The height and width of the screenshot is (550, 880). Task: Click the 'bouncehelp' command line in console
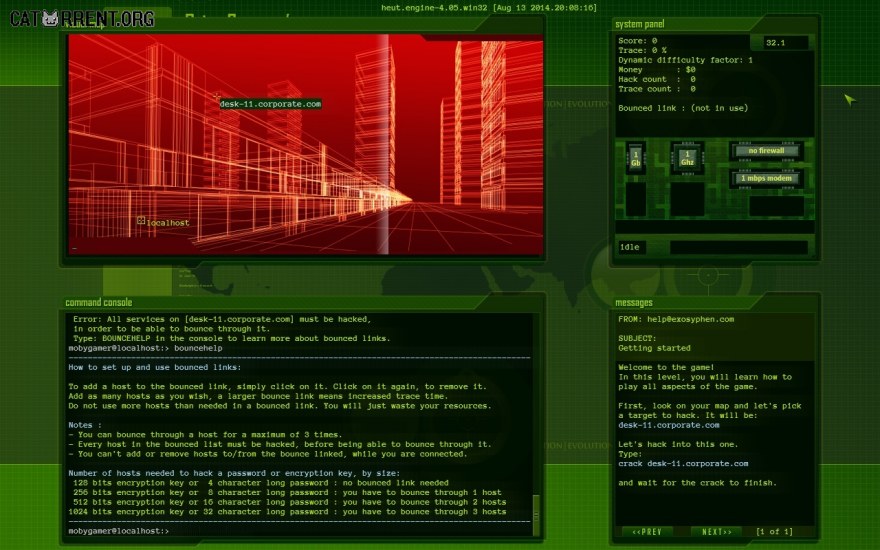[145, 348]
